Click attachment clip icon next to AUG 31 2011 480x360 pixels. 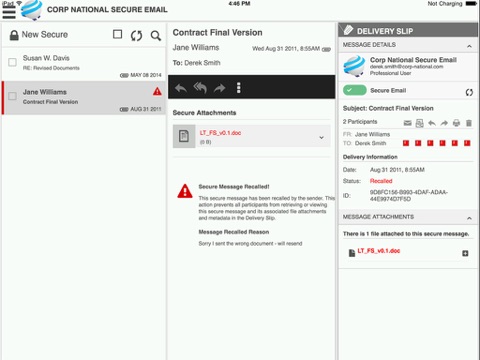pos(124,109)
